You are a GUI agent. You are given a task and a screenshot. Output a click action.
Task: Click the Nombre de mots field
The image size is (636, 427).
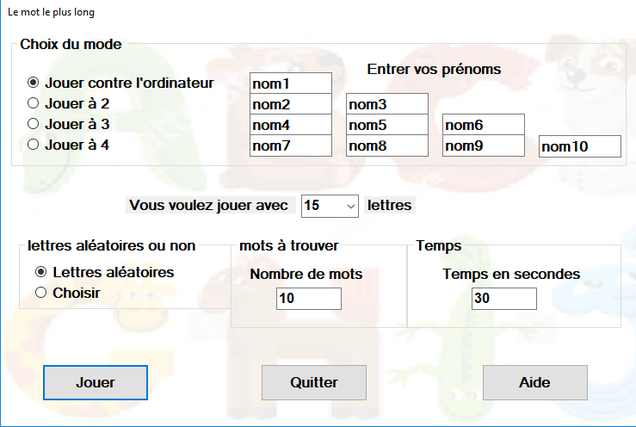click(x=309, y=298)
